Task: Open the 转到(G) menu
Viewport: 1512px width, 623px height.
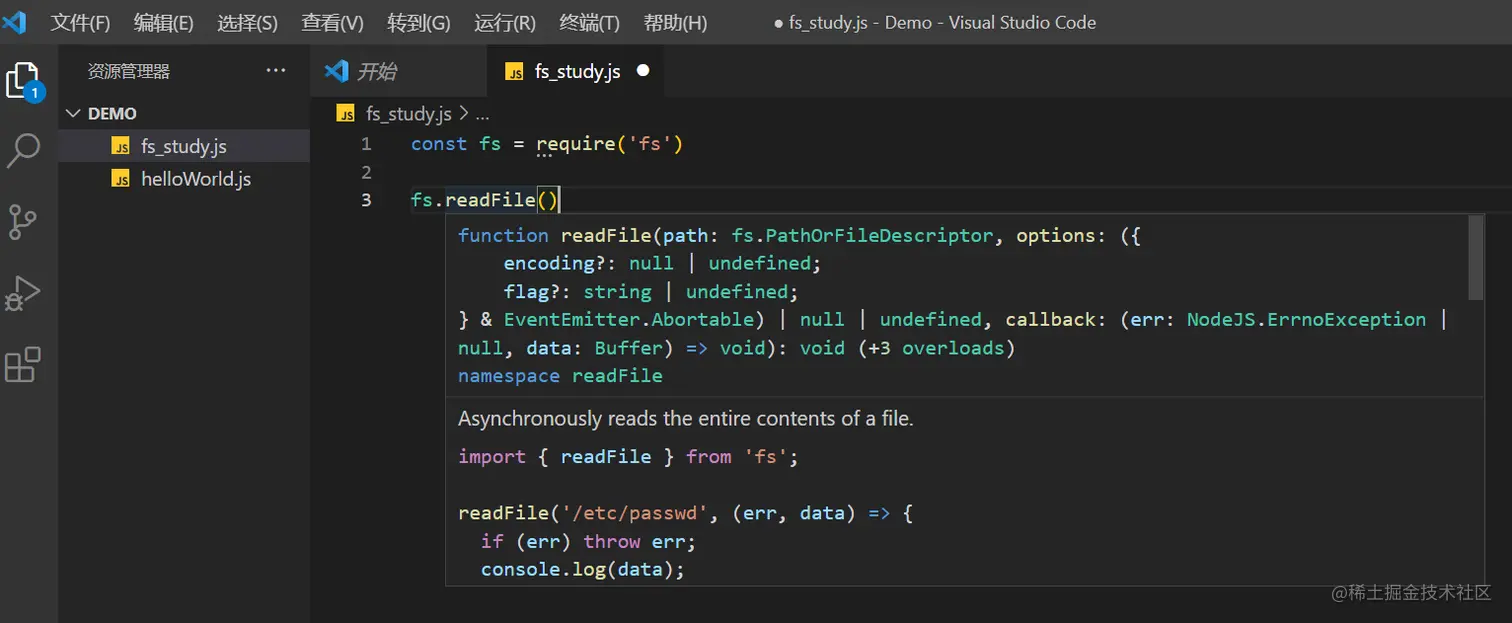Action: click(x=419, y=22)
